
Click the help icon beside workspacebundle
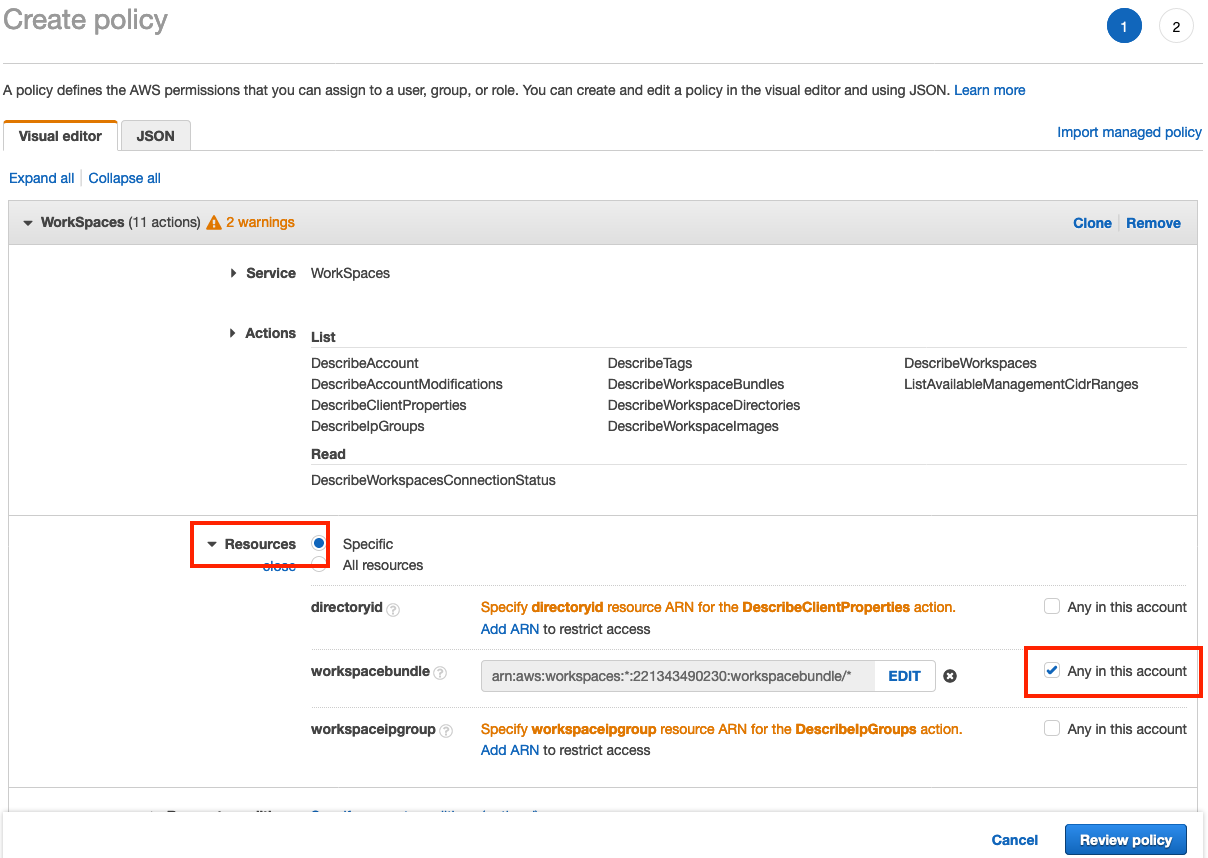tap(440, 674)
